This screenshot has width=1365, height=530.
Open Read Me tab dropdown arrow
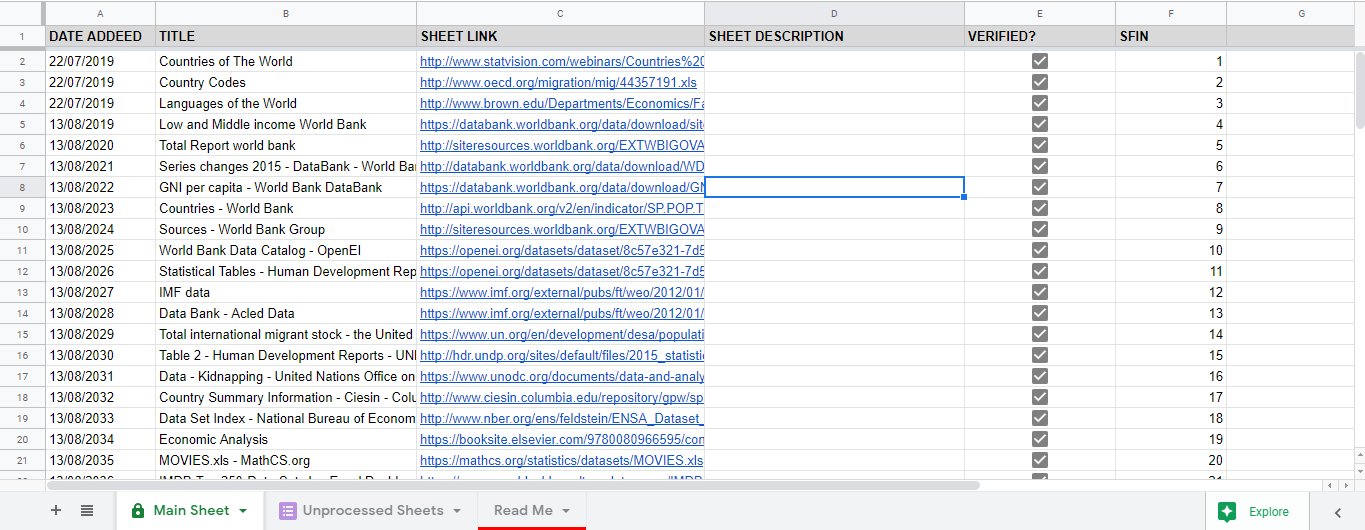566,511
